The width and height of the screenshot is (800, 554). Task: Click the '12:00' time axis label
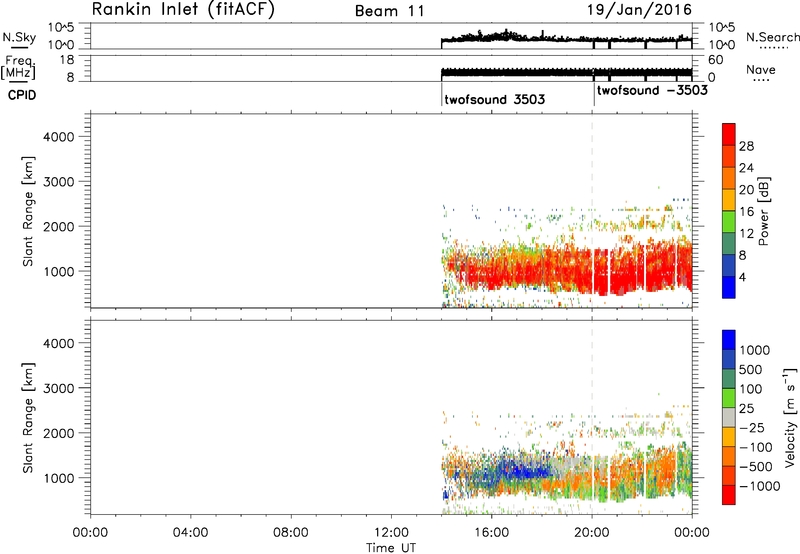(x=391, y=533)
